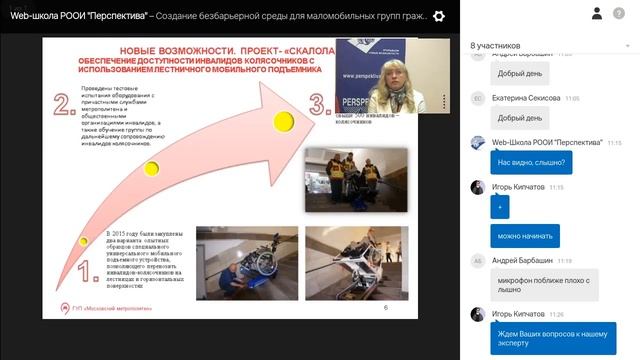Screen dimensions: 640x360
Task: Click the speaker webcam video
Action: (x=392, y=76)
